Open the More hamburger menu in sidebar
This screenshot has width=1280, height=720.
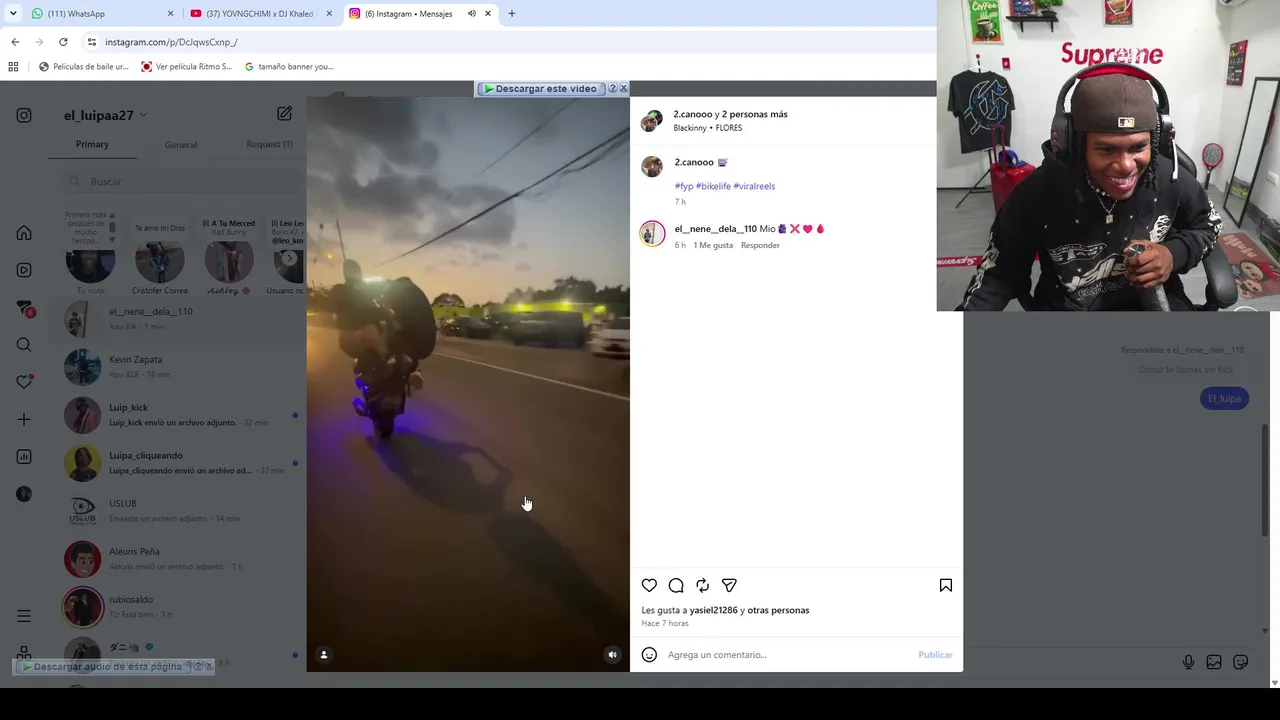tap(24, 616)
